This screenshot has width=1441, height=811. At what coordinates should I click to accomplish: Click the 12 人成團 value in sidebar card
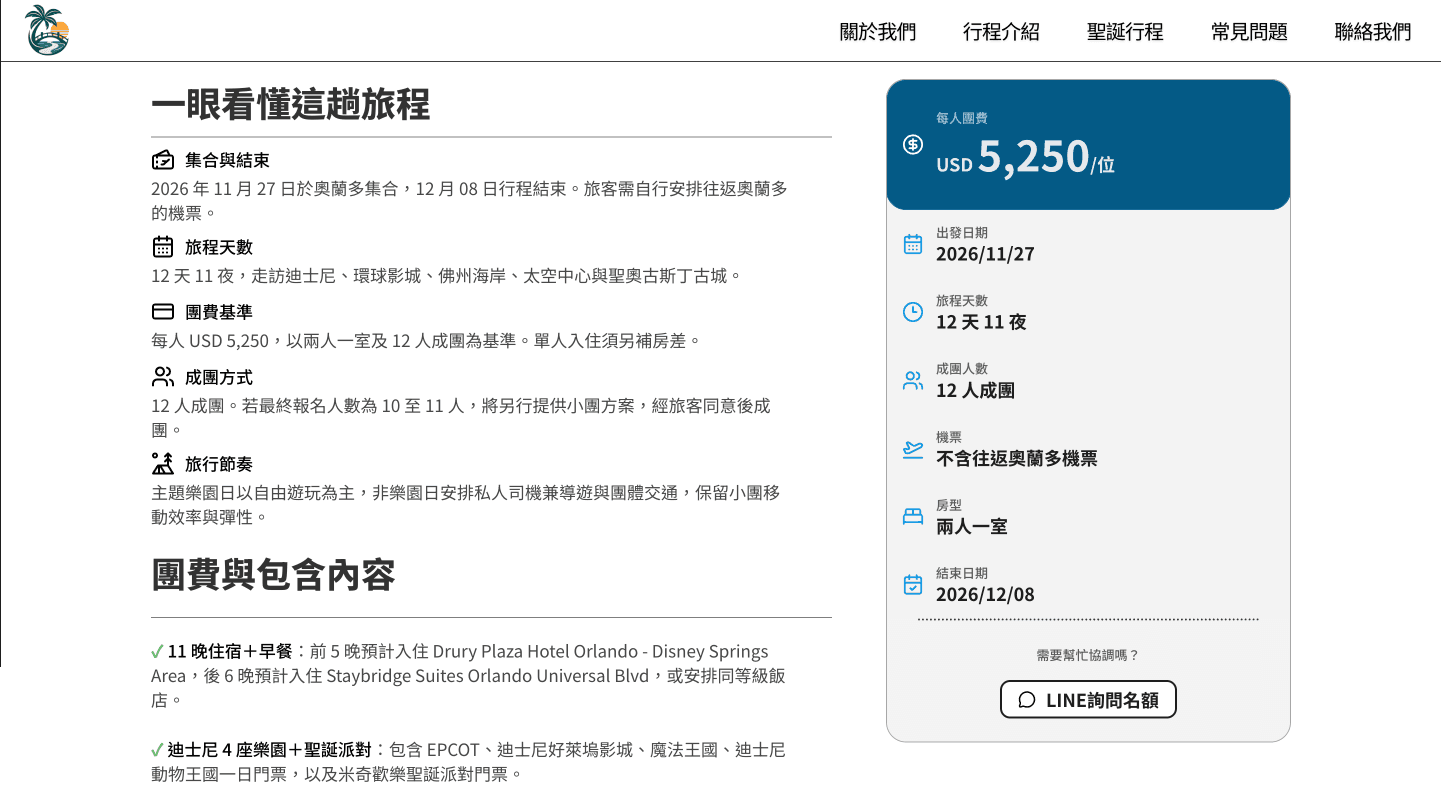pyautogui.click(x=976, y=391)
